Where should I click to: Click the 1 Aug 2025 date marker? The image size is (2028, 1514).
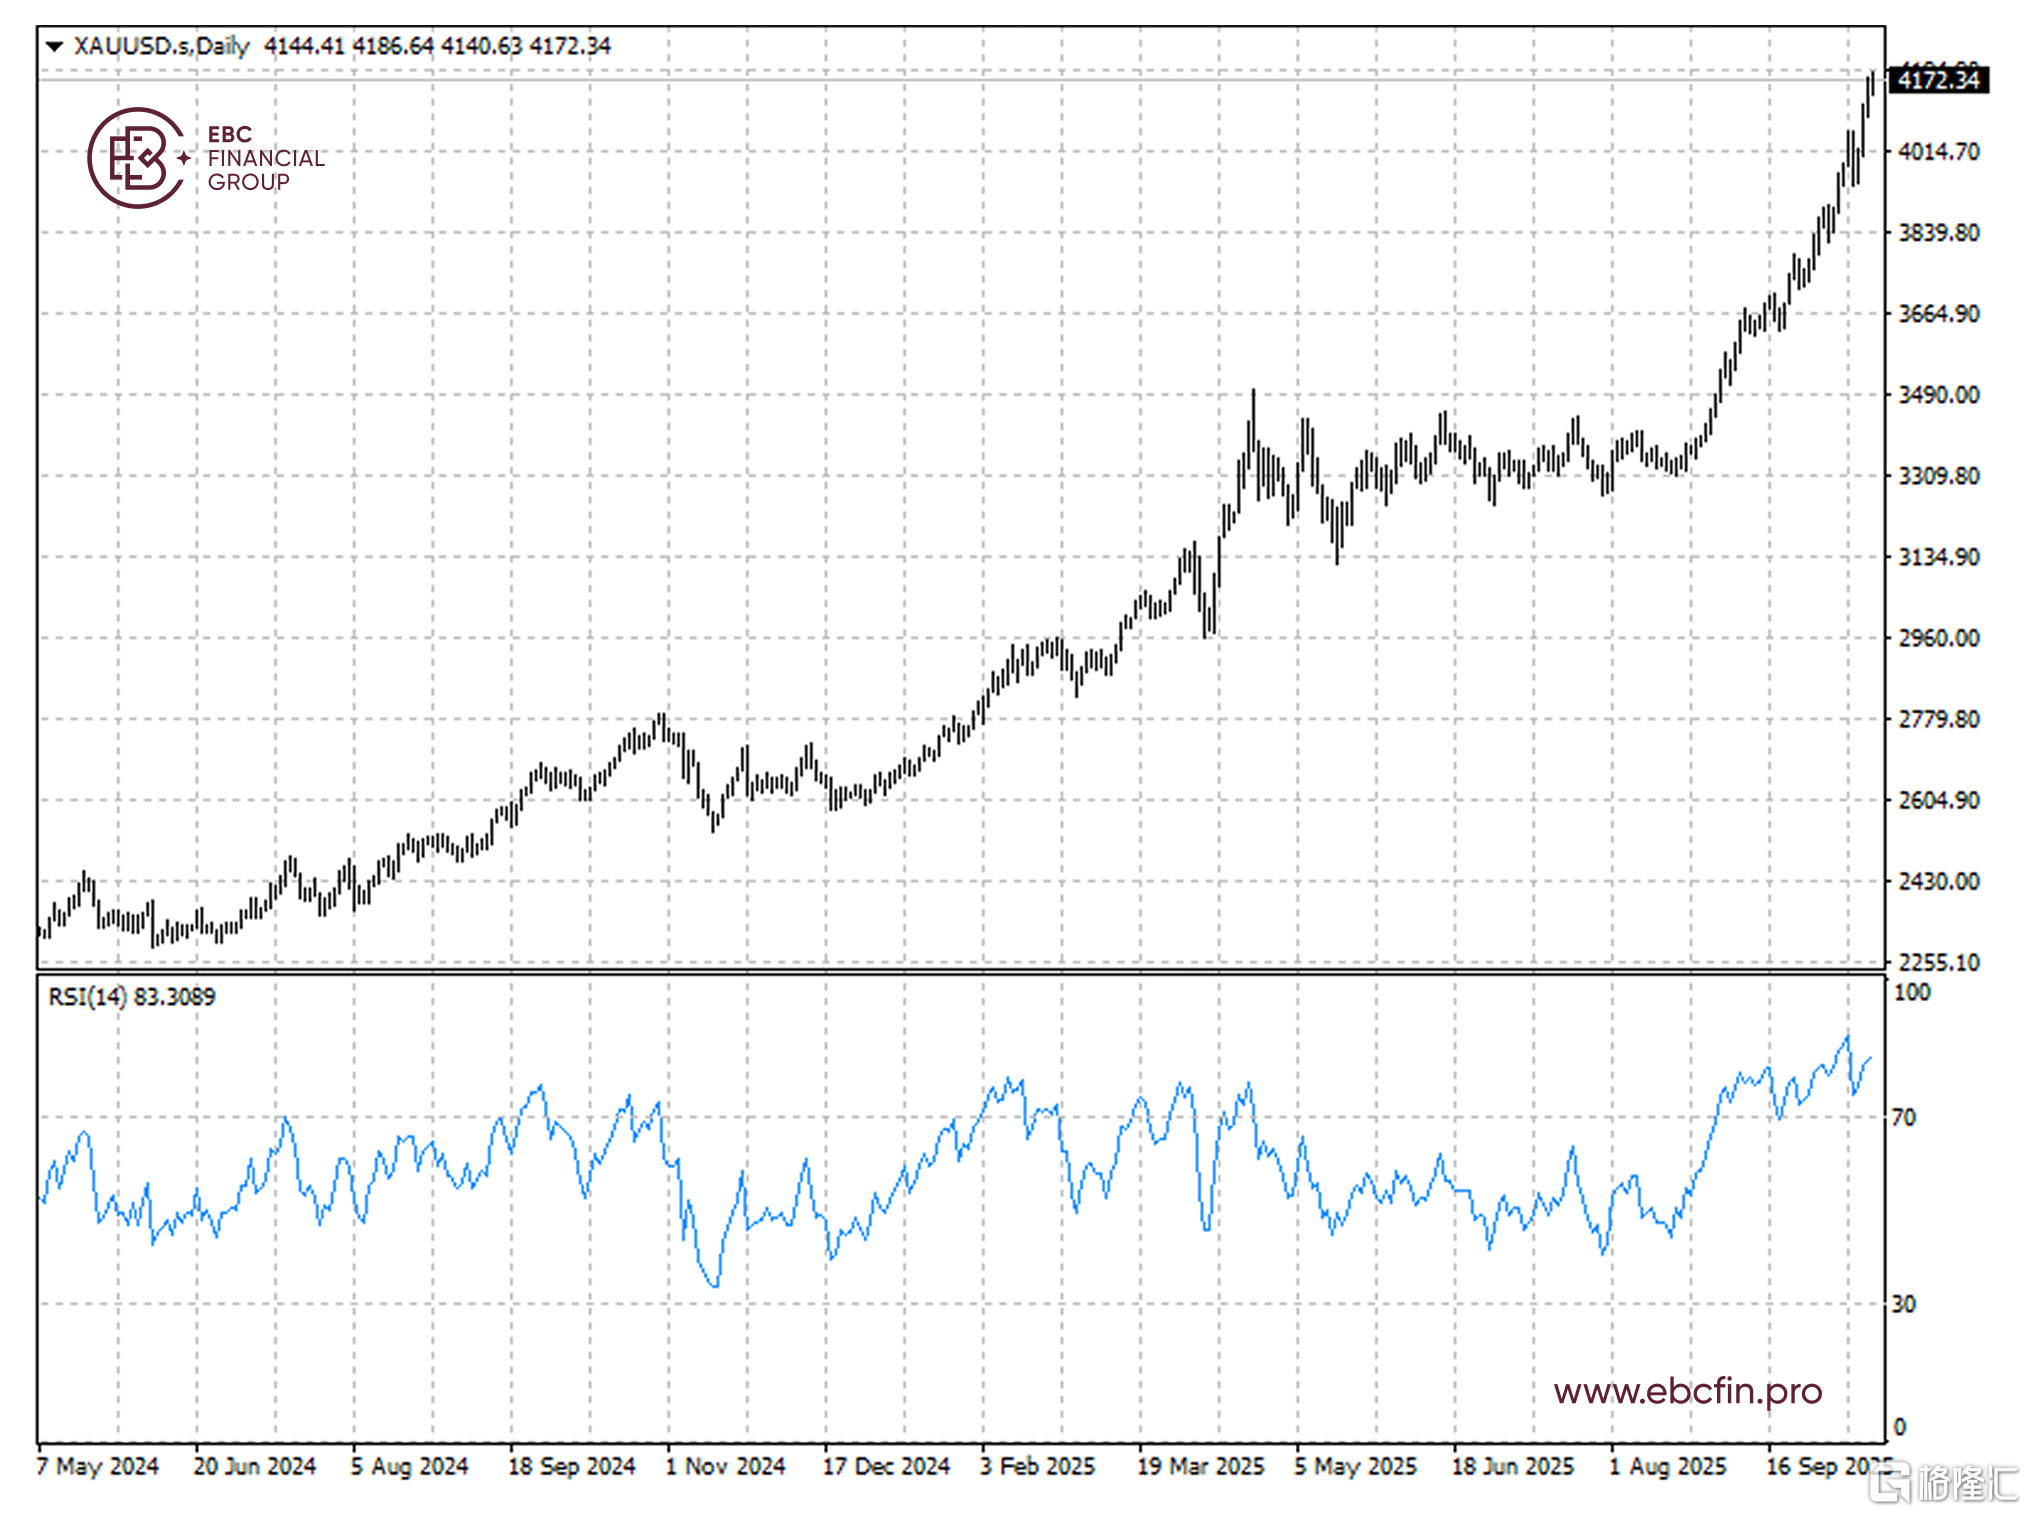1668,1466
